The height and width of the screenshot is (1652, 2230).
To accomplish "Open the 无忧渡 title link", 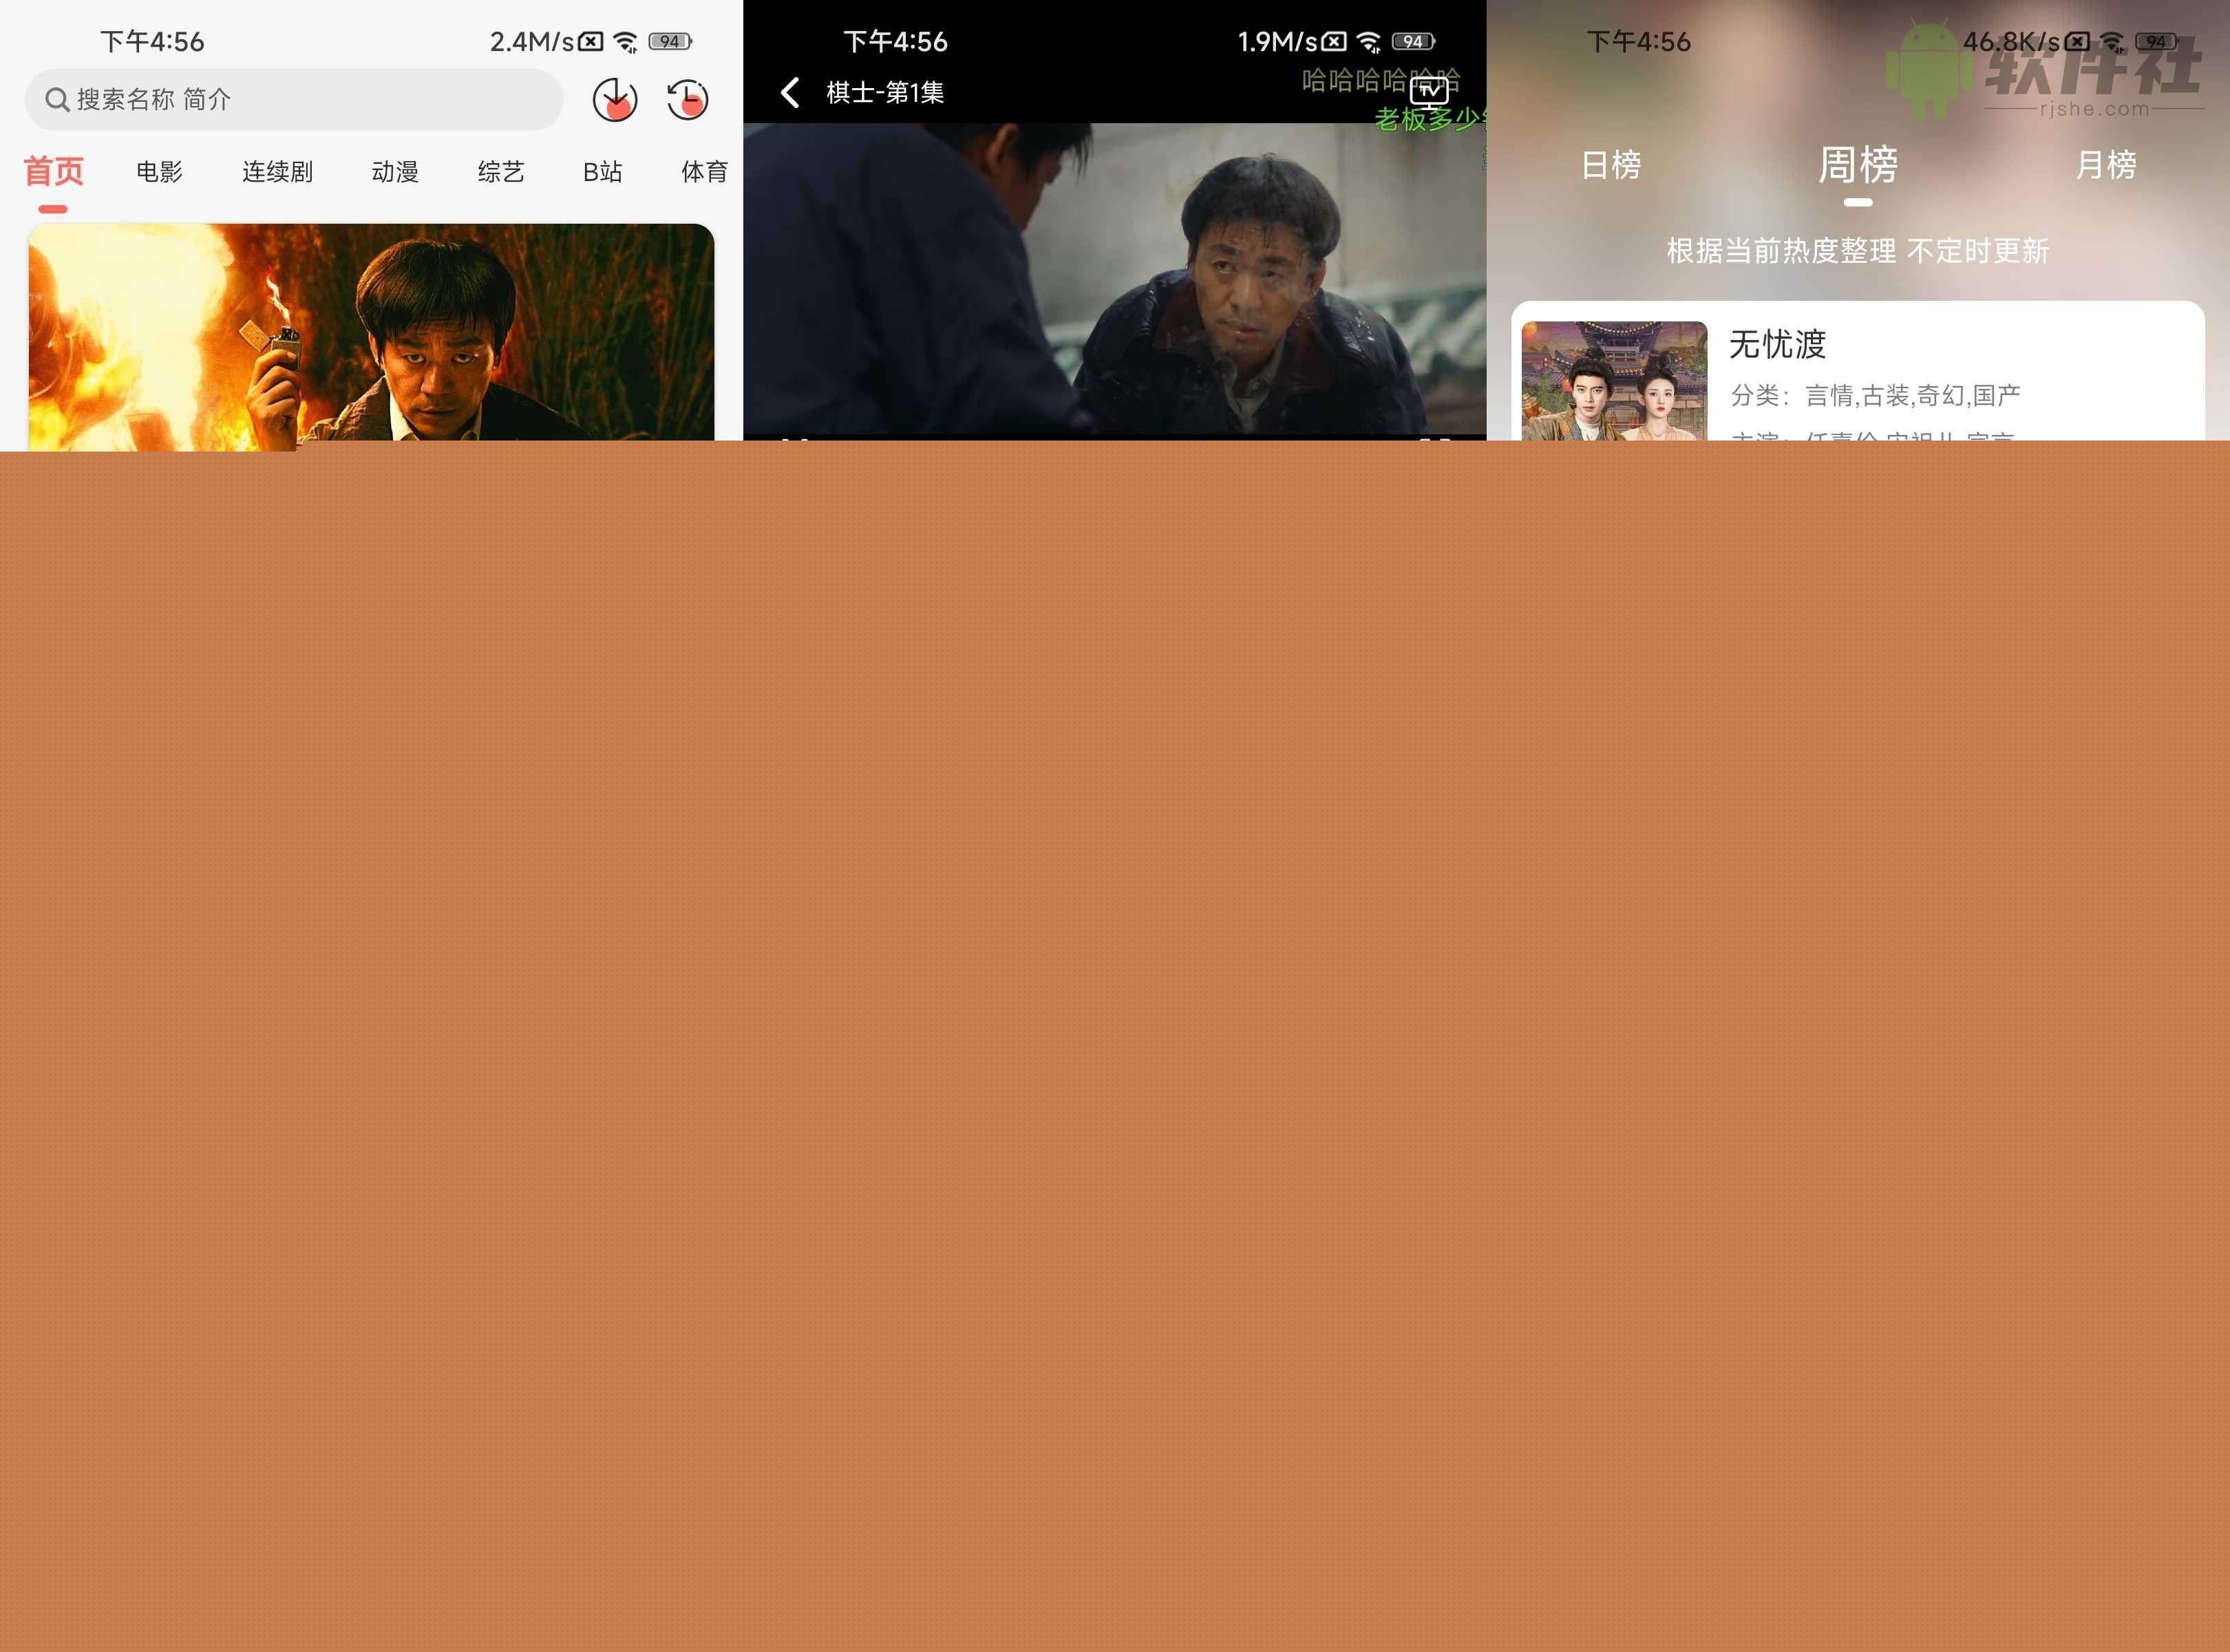I will pyautogui.click(x=1777, y=344).
